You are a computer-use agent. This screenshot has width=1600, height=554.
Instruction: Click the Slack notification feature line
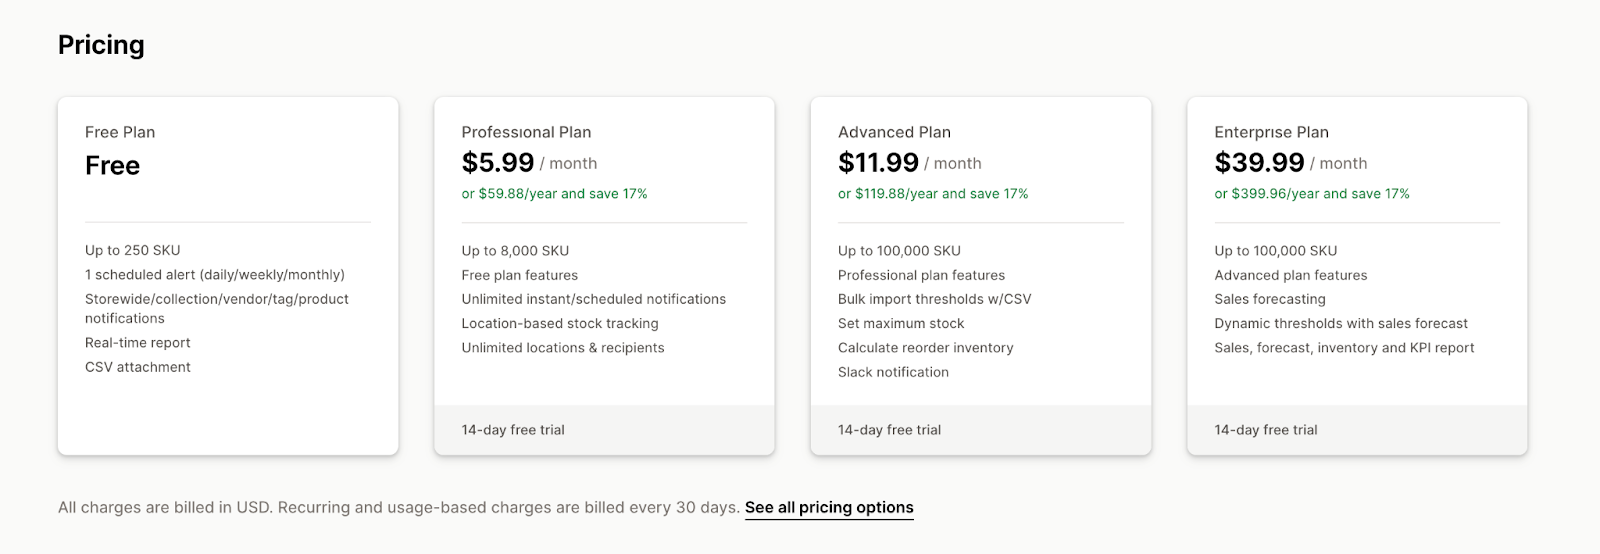coord(893,372)
